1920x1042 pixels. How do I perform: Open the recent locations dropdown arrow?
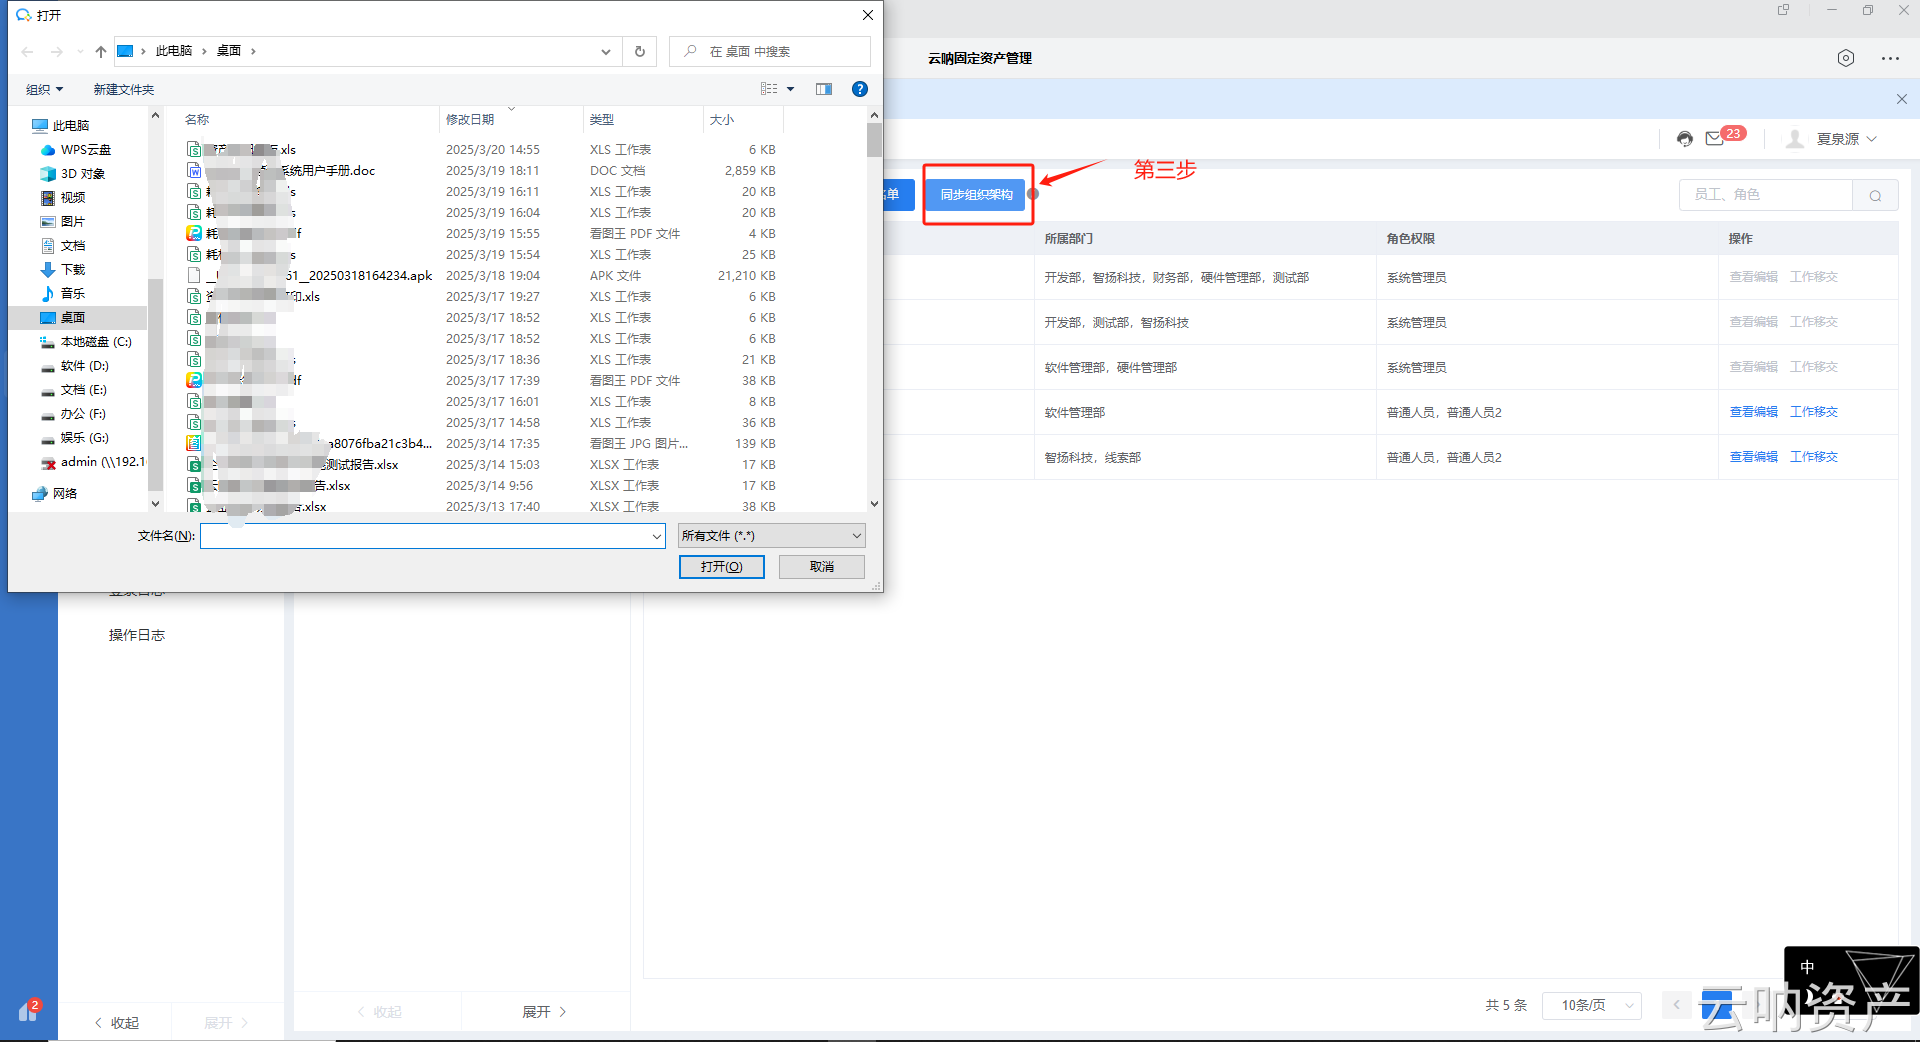80,52
